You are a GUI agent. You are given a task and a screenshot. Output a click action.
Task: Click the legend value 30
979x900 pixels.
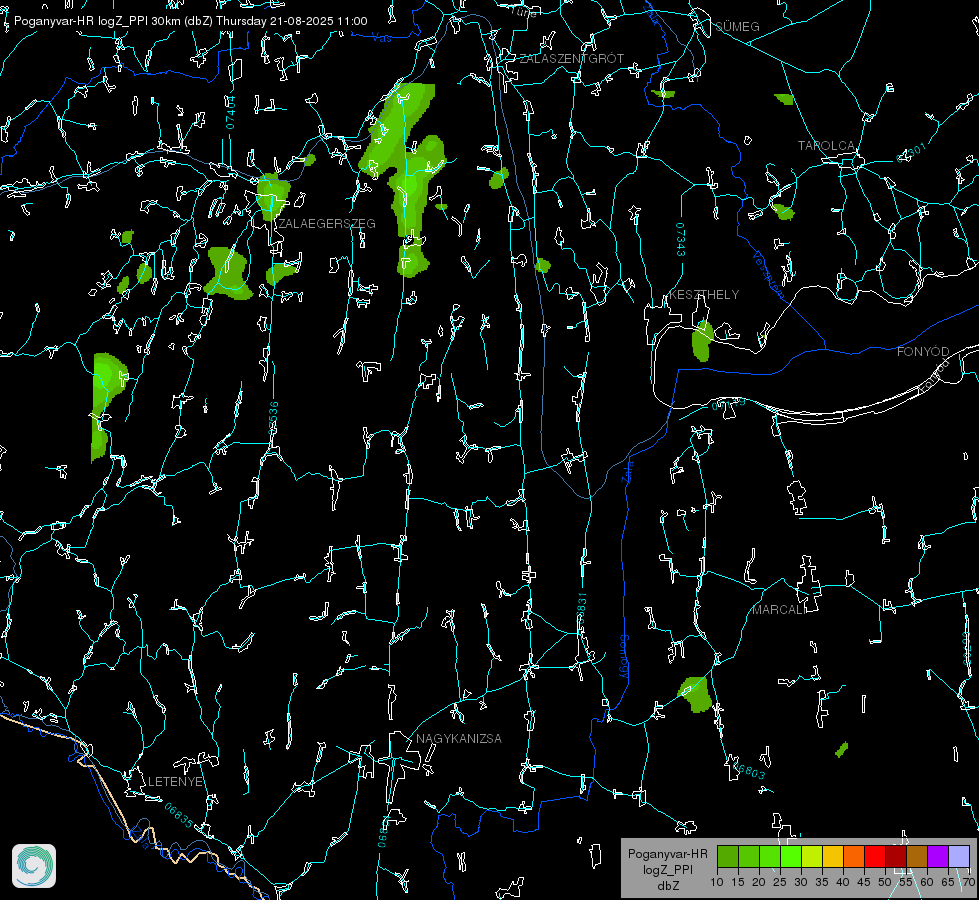point(800,882)
